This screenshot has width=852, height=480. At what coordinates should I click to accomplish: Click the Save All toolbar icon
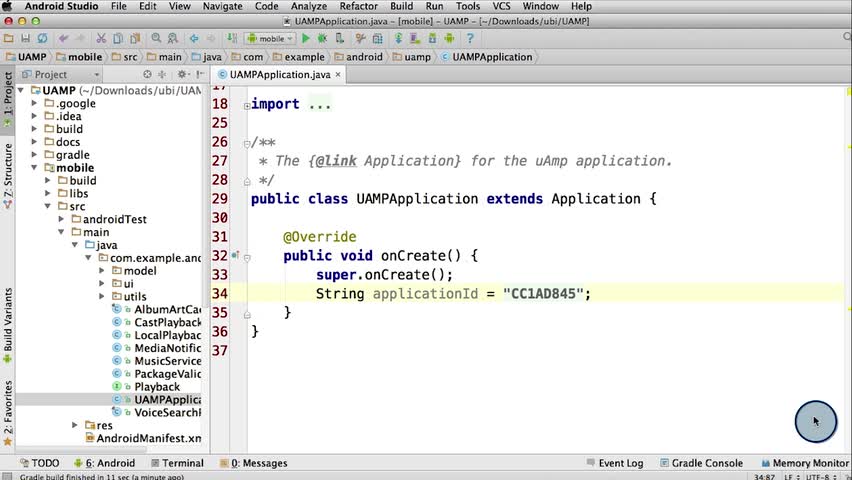(26, 39)
